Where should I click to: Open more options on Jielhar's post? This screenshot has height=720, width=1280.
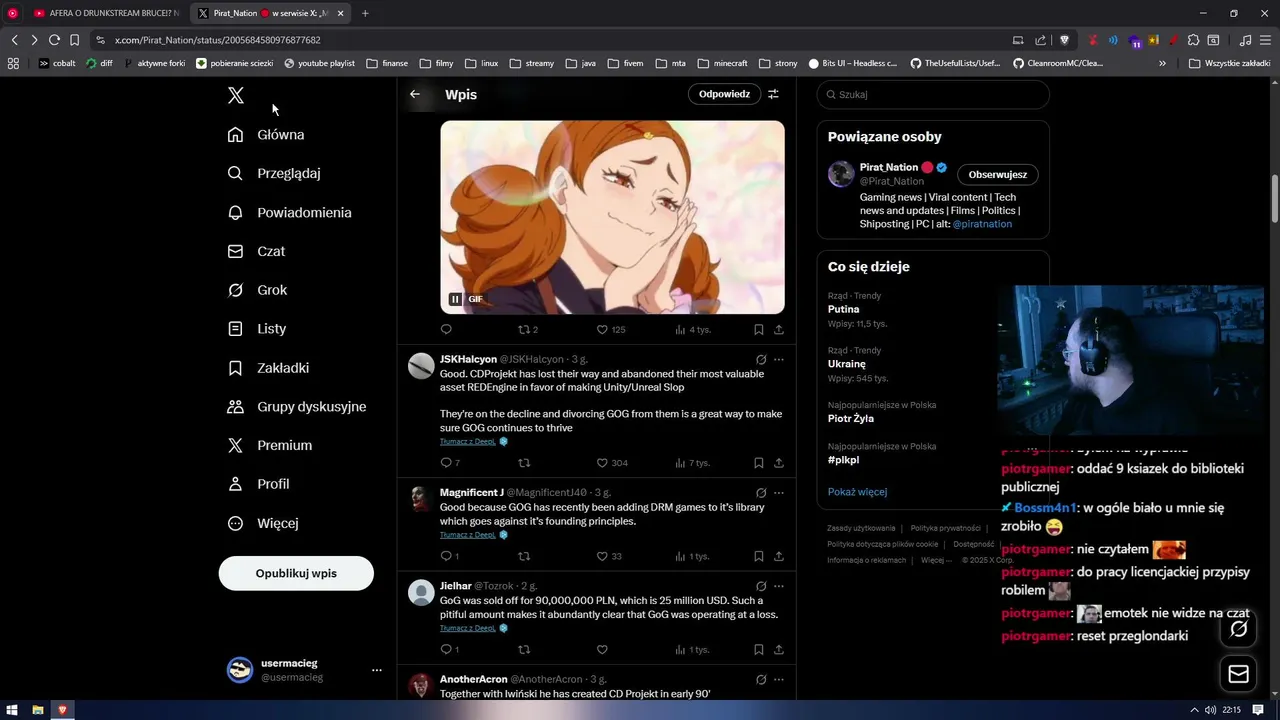(779, 586)
